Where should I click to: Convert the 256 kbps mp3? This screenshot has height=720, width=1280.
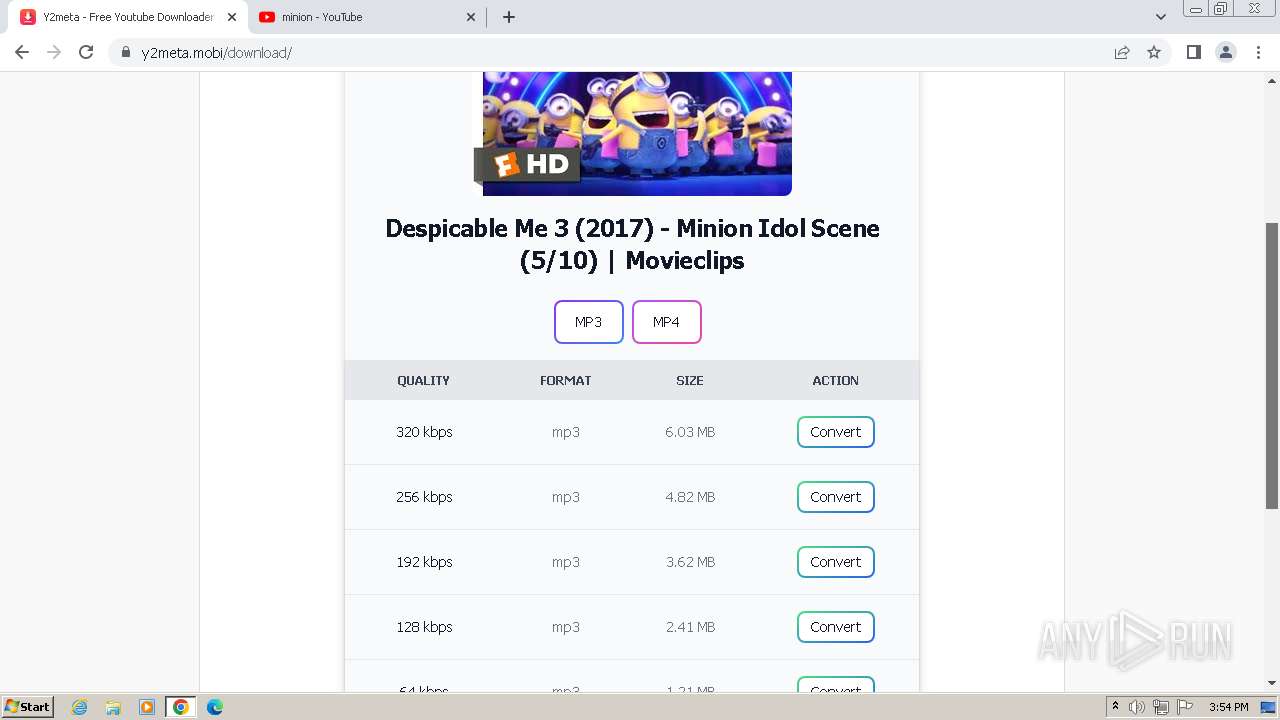(x=836, y=497)
